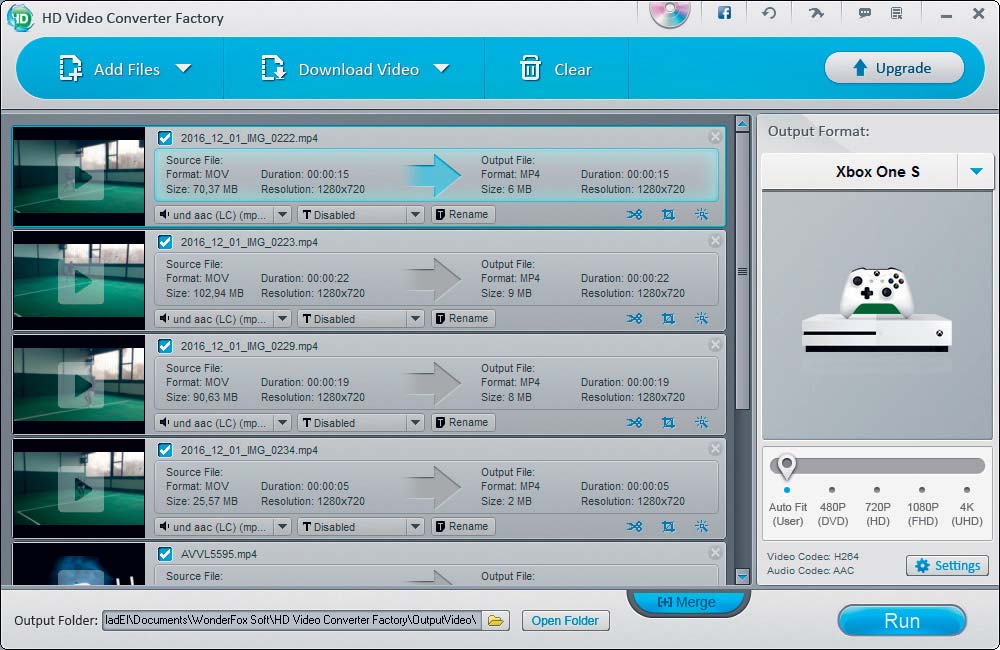Clip the 2016_12_01_IMG_0223.mp4 video with scissors icon
The height and width of the screenshot is (650, 1000).
pyautogui.click(x=634, y=318)
